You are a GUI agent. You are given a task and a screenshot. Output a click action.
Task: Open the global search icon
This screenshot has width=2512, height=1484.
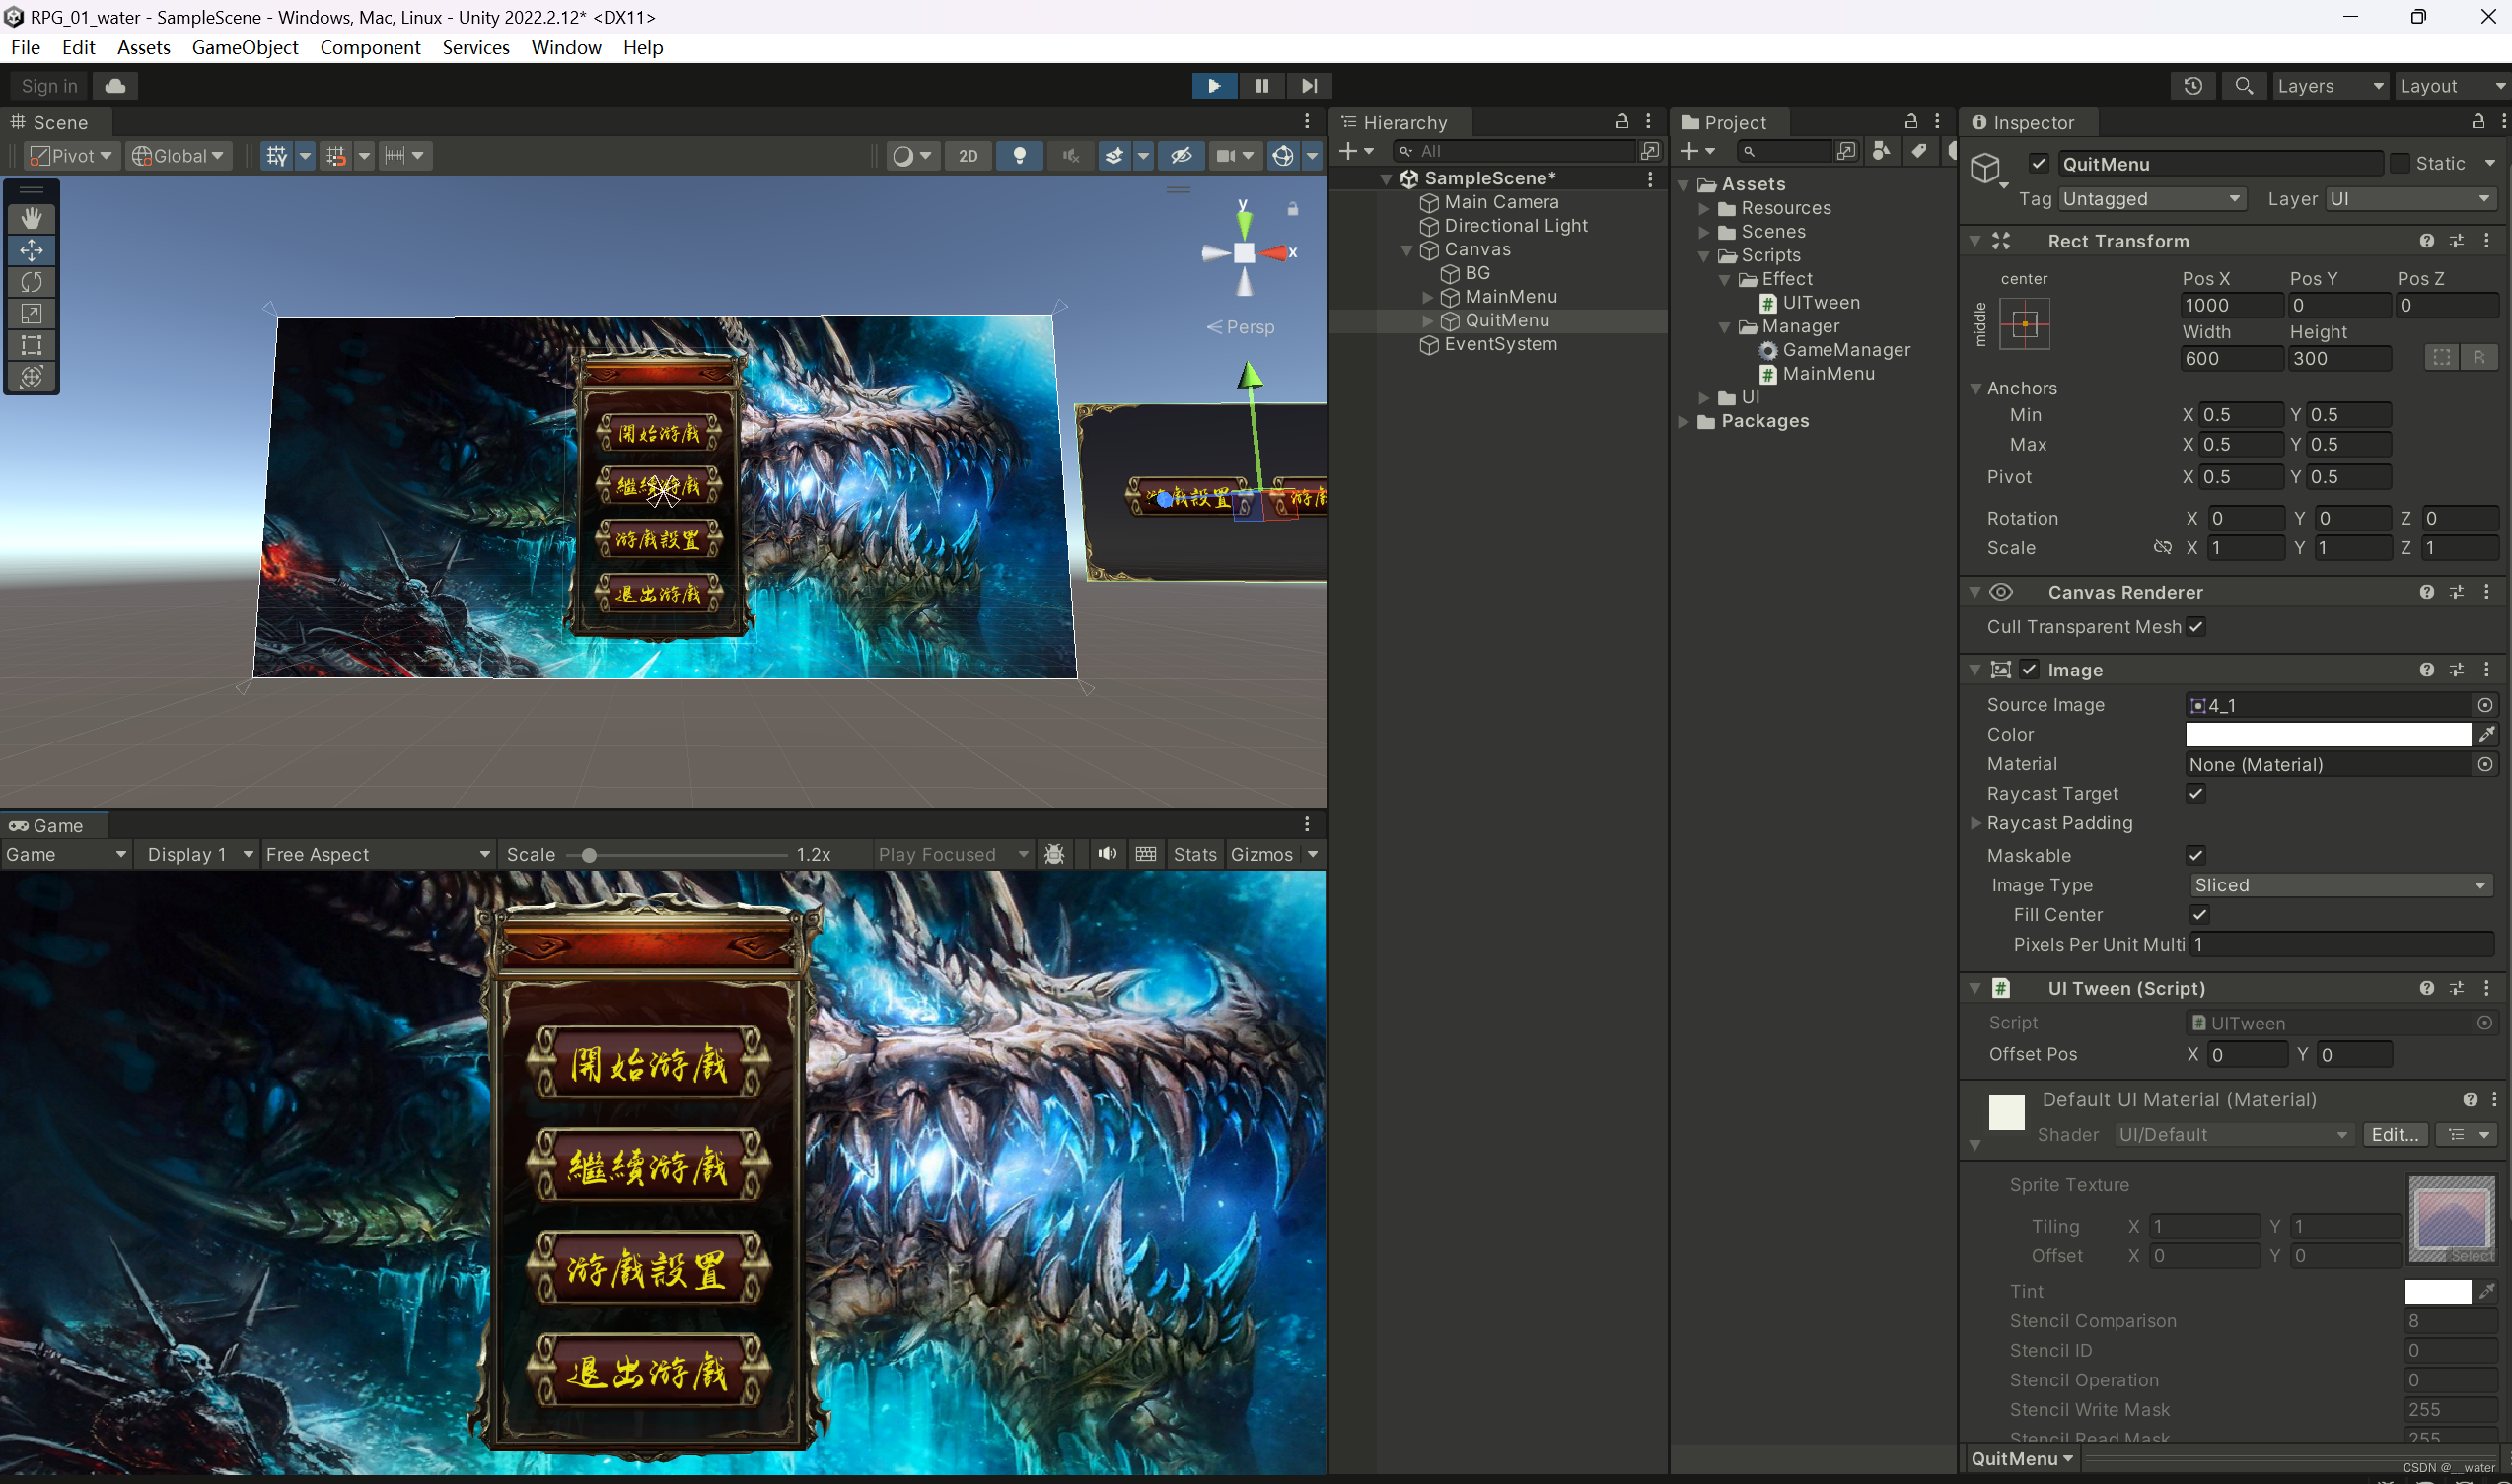2244,86
